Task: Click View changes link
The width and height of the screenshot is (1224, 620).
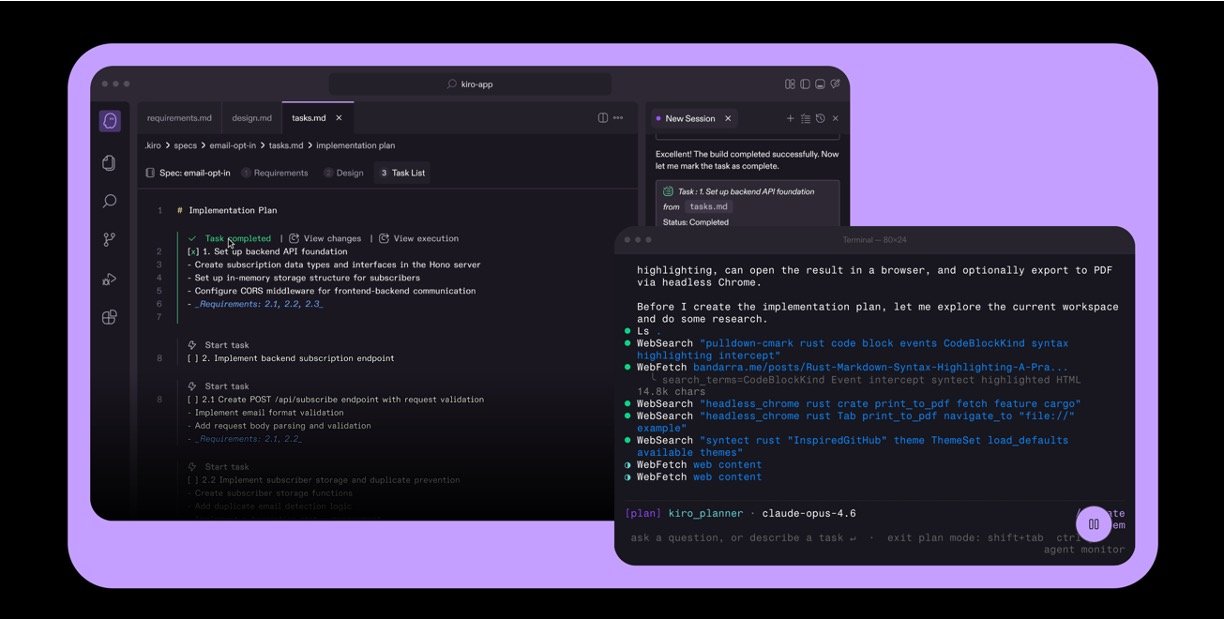Action: tap(325, 239)
